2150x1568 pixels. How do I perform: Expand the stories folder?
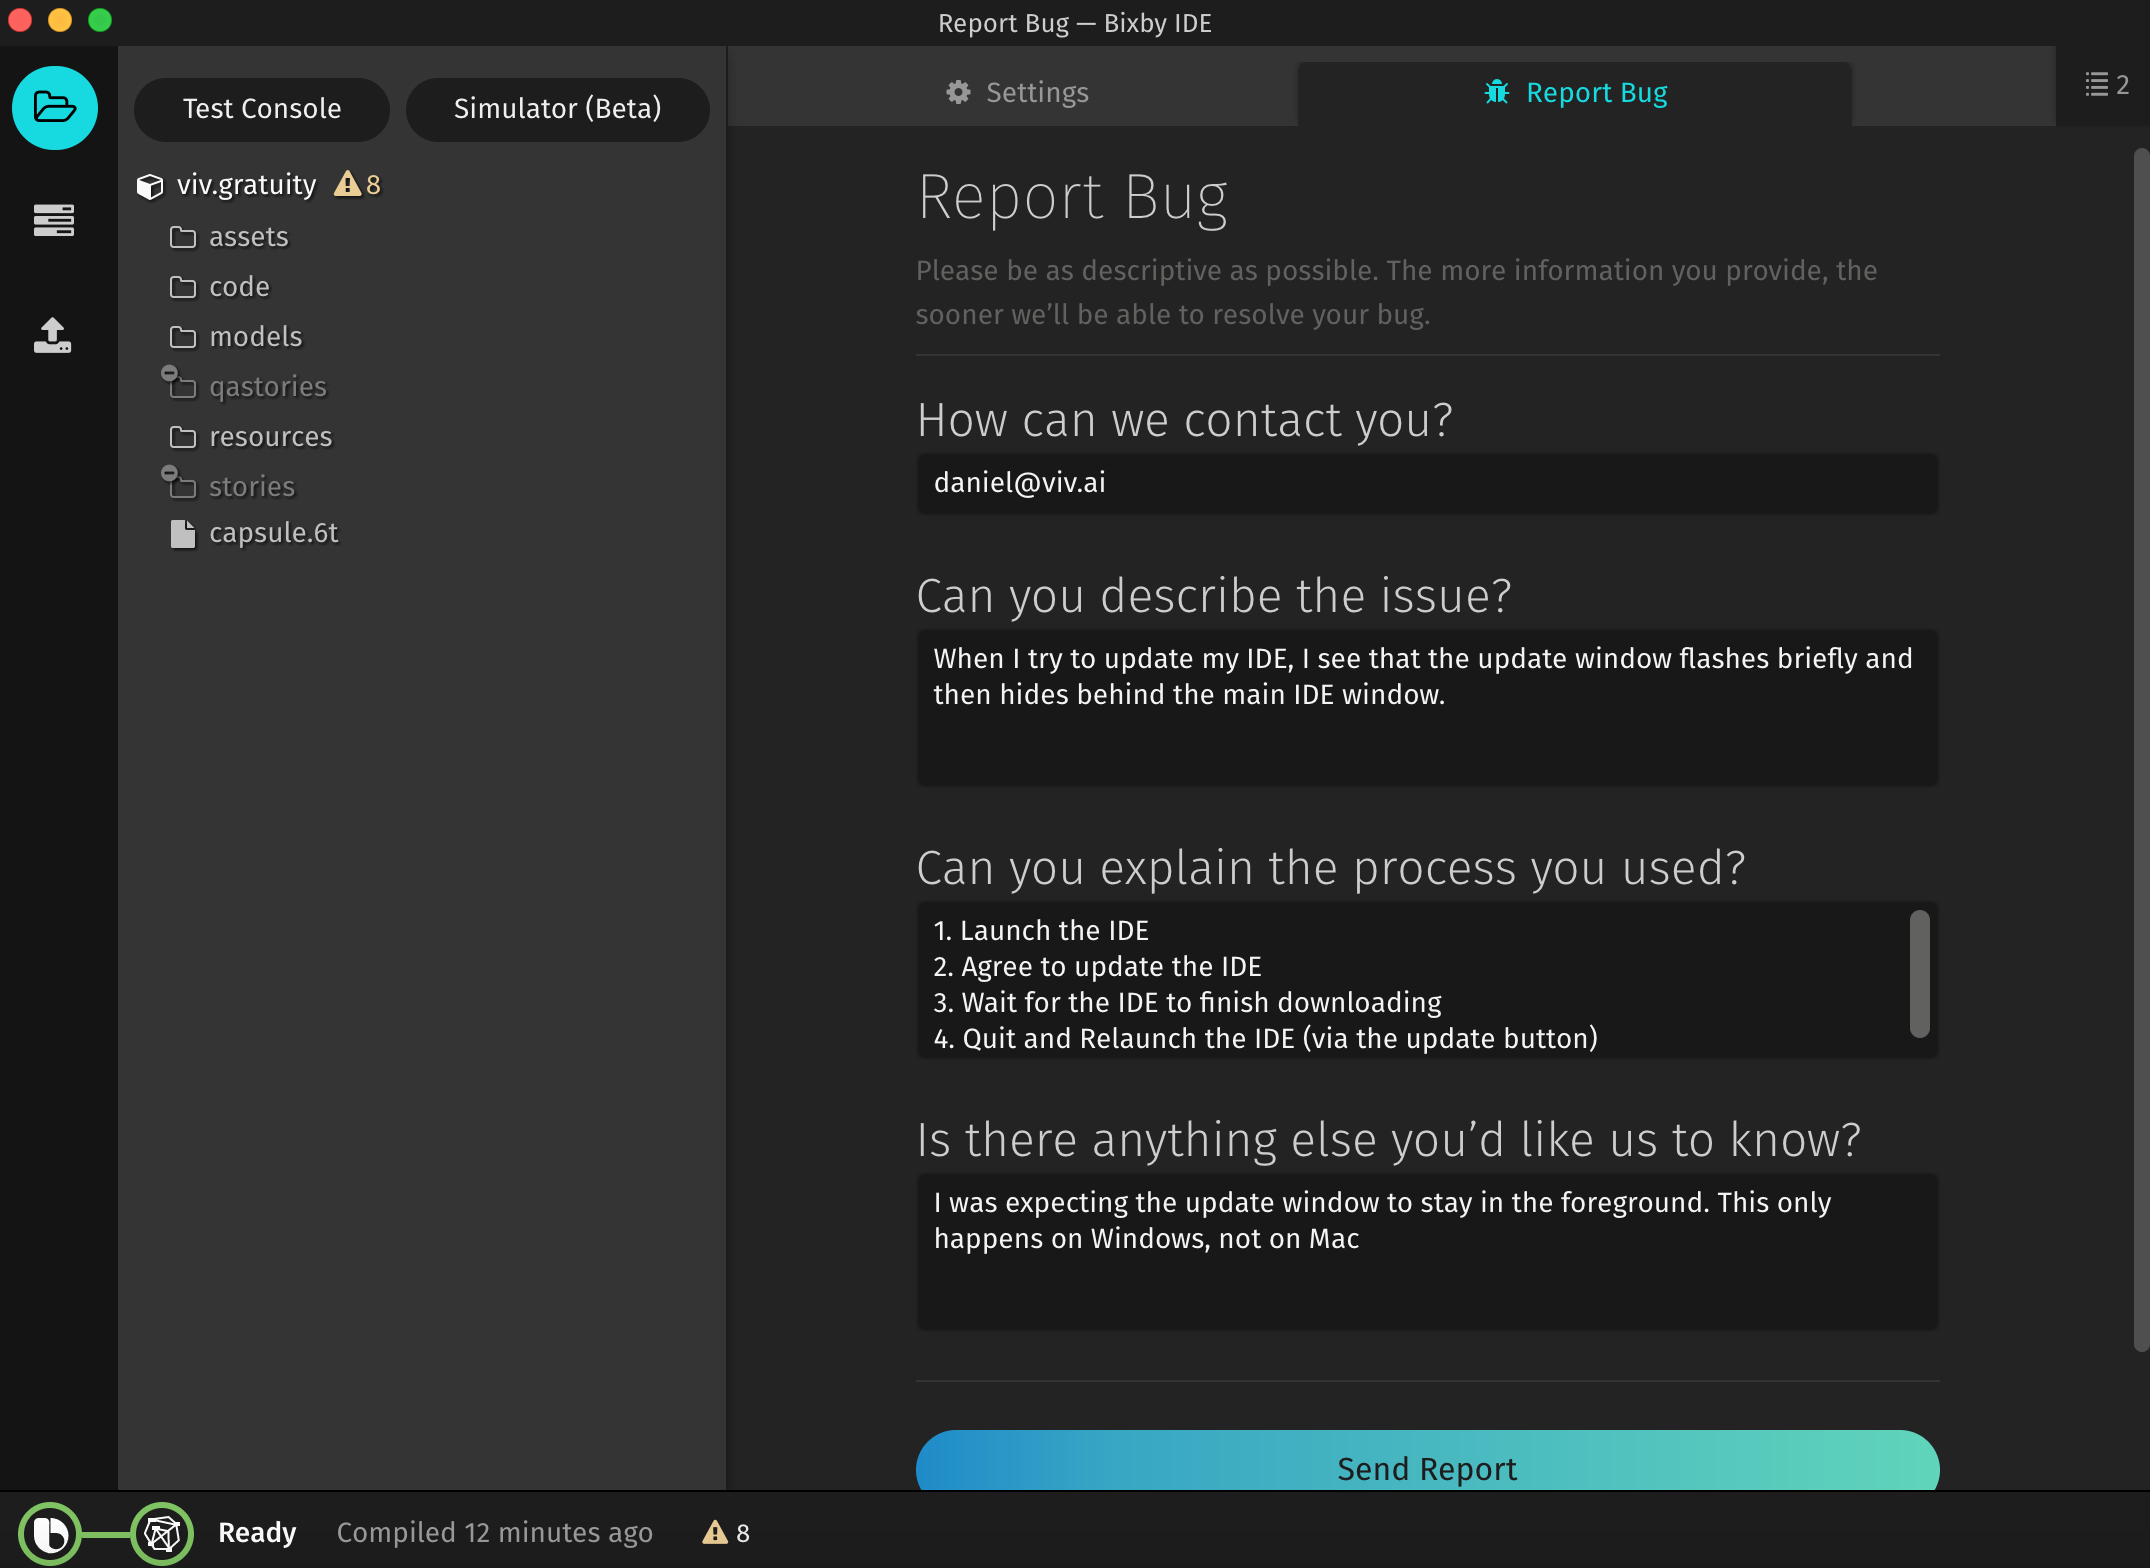(252, 487)
